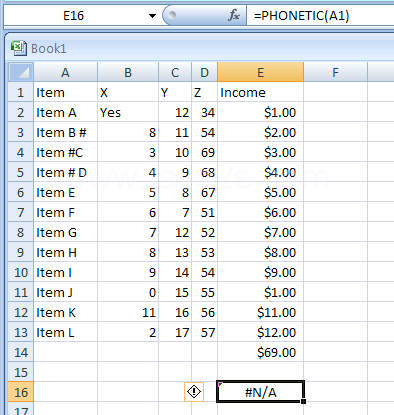Select column A header
The width and height of the screenshot is (394, 415).
[x=65, y=72]
